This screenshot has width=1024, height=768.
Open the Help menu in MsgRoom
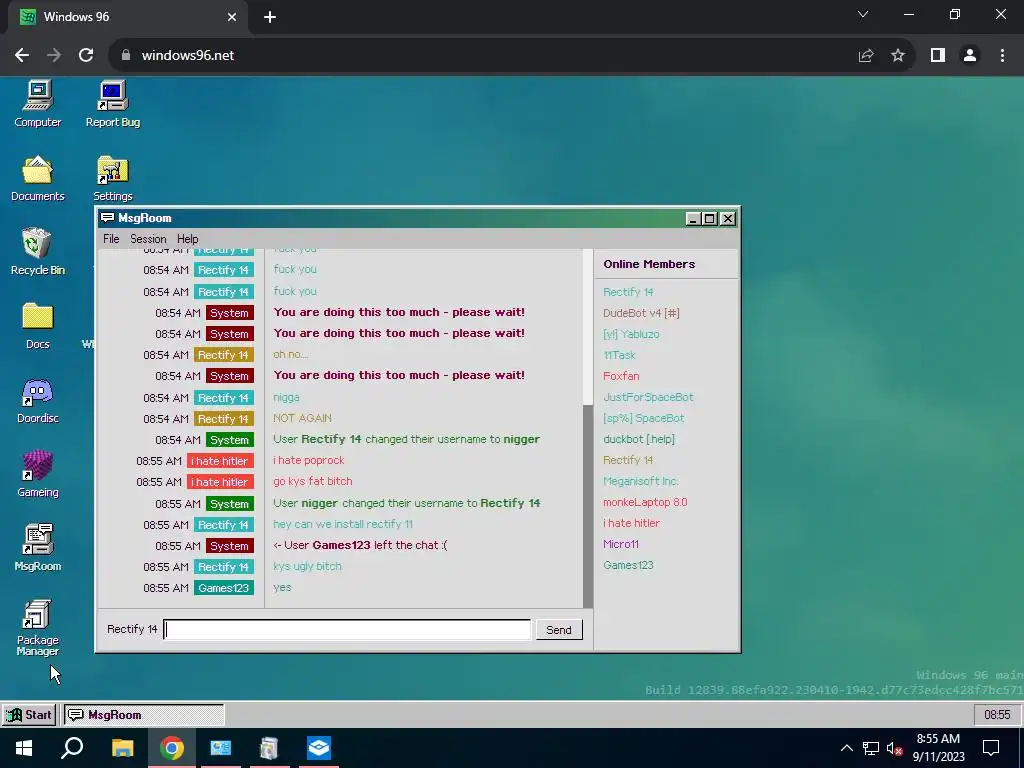coord(187,239)
